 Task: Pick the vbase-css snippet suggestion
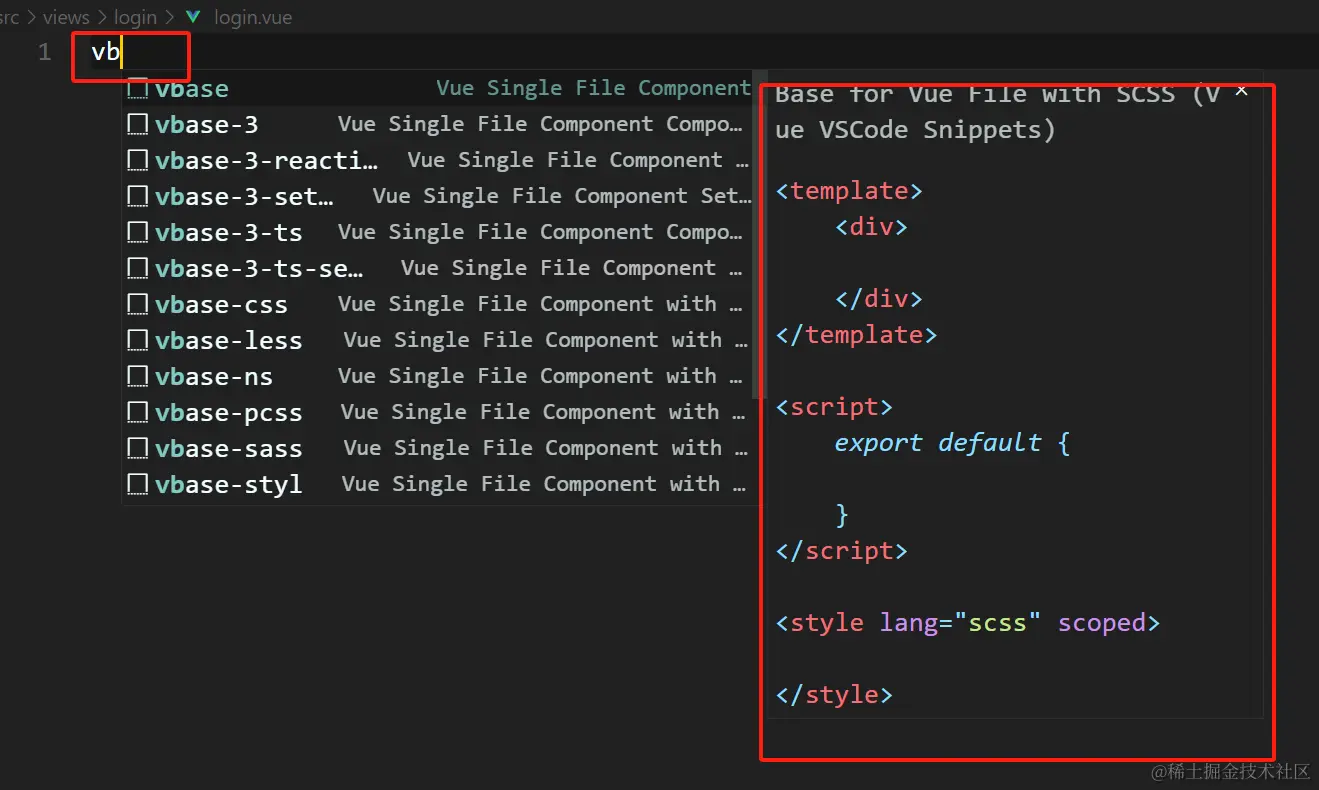tap(439, 304)
